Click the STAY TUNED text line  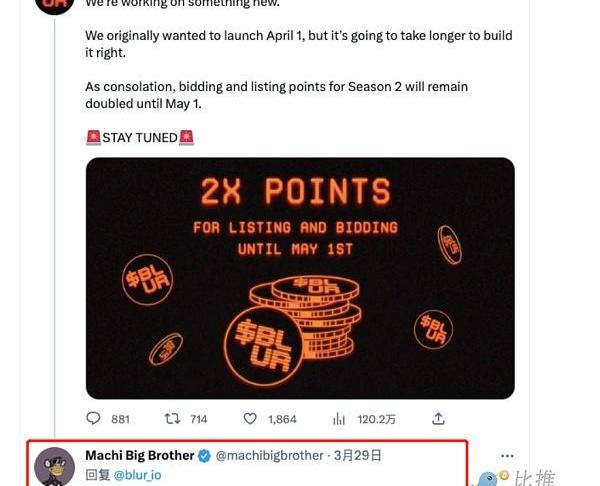[139, 137]
